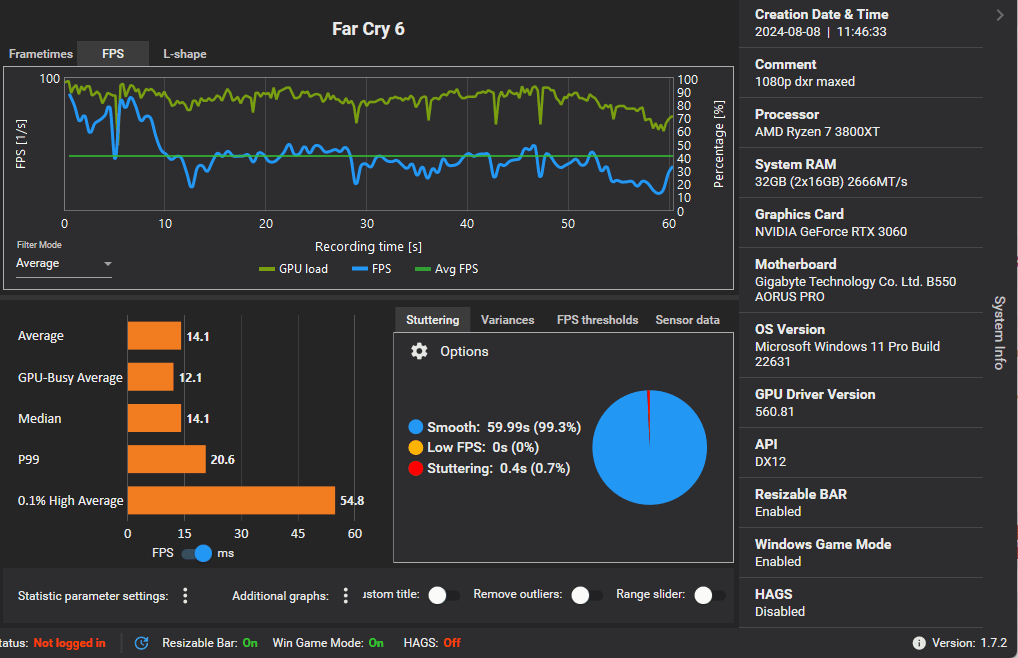Click the 'Not logged in' status text

click(x=69, y=643)
